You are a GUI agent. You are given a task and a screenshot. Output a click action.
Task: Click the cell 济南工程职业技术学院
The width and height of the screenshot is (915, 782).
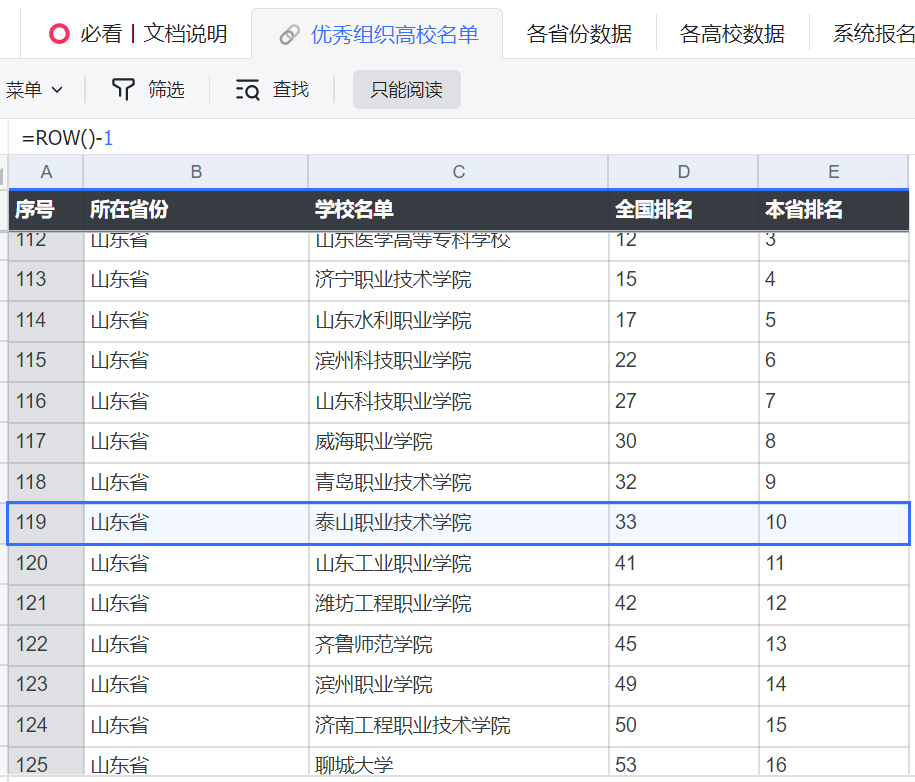click(412, 725)
